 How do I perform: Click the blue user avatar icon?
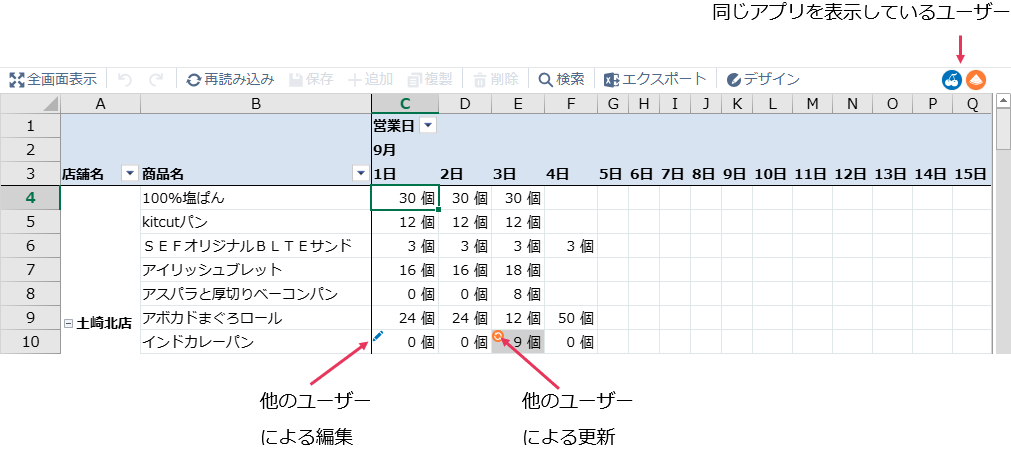point(952,80)
